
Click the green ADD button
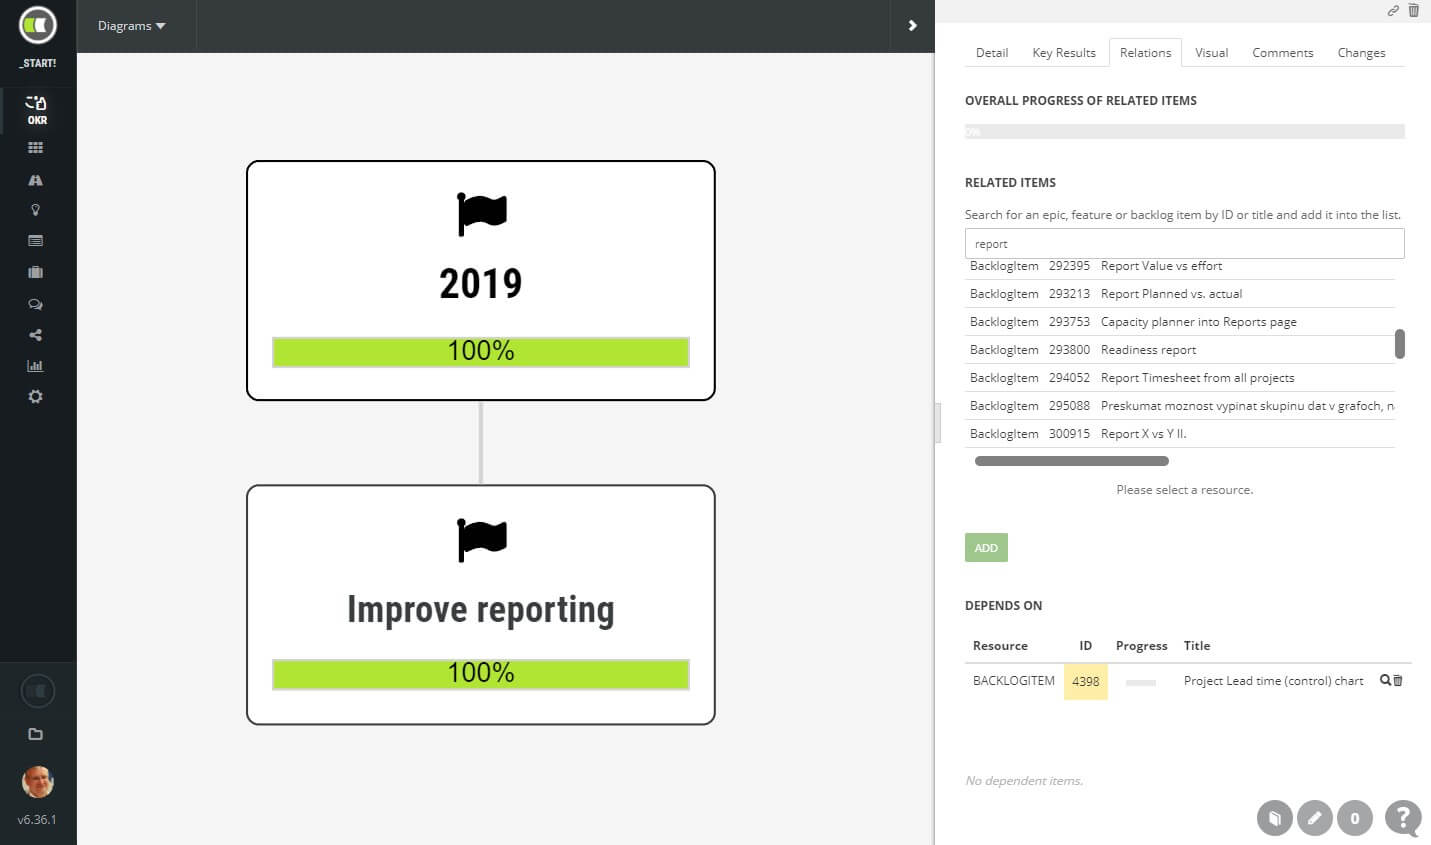[x=986, y=548]
